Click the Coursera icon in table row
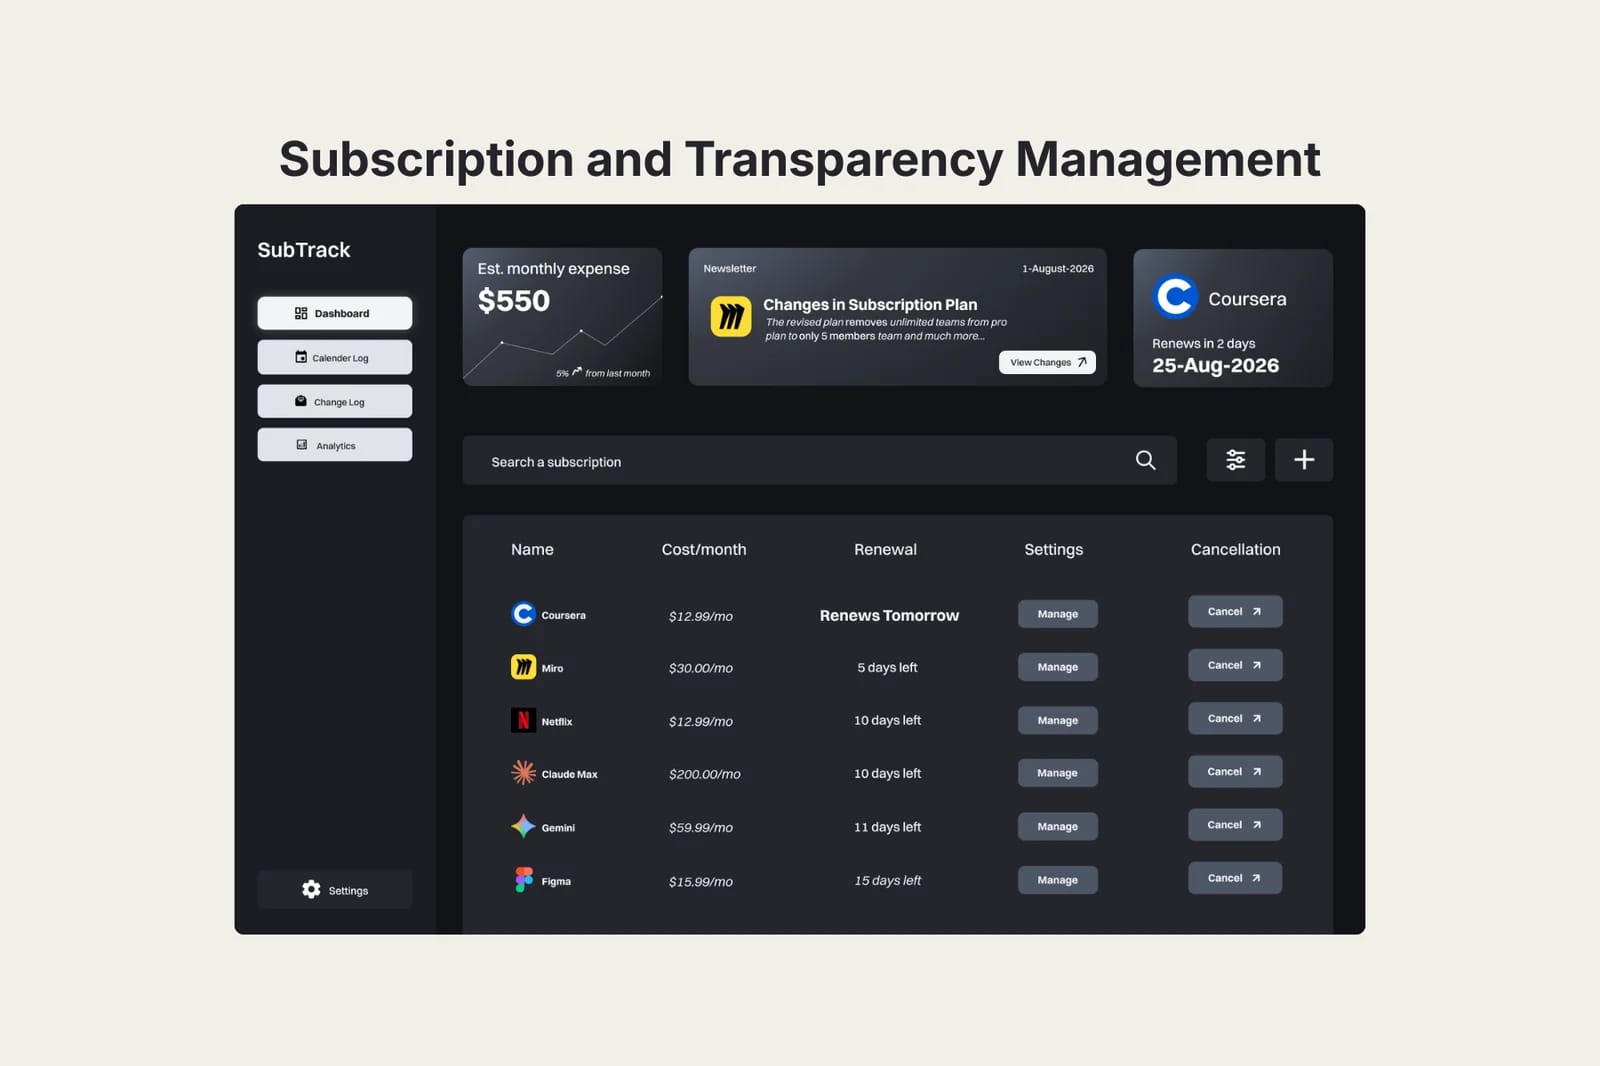This screenshot has height=1066, width=1600. [x=523, y=613]
